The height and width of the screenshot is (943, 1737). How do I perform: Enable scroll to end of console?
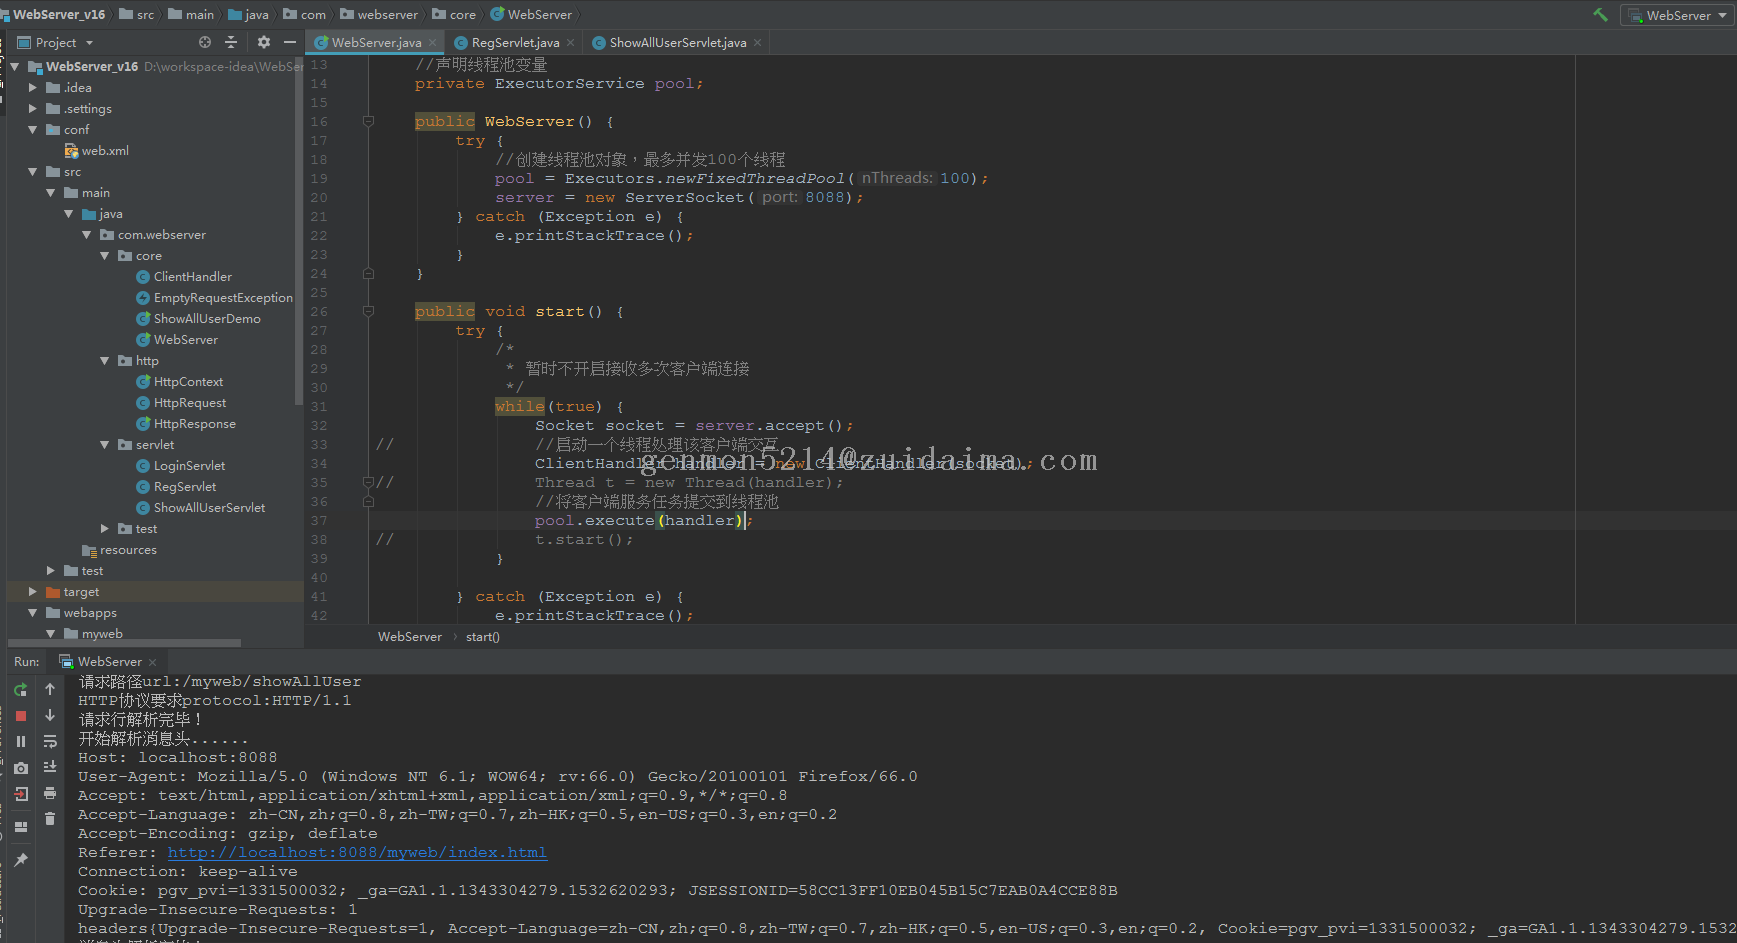(x=50, y=767)
